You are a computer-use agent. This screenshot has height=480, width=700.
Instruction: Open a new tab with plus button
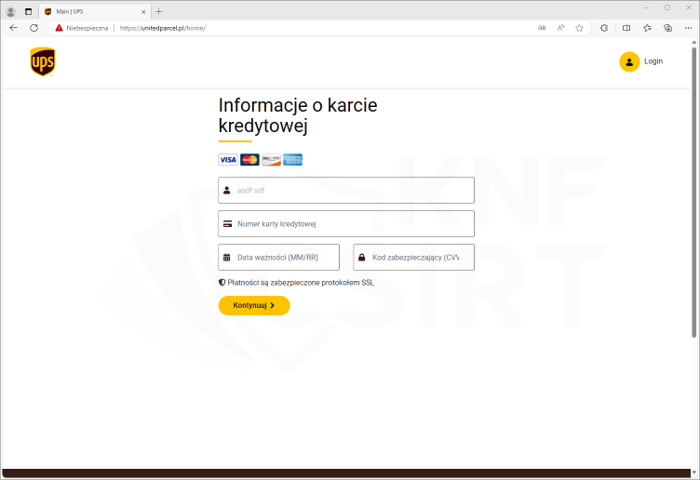(159, 11)
